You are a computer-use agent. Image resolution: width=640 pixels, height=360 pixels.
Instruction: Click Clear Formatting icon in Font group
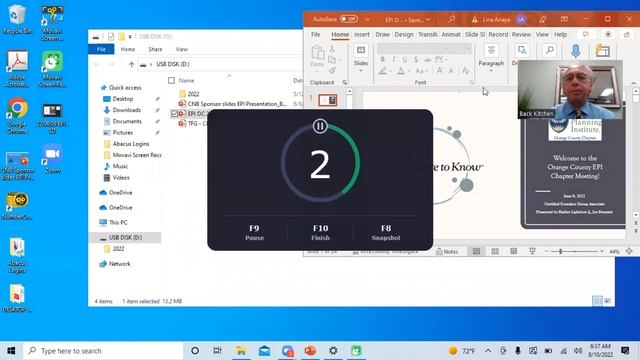pyautogui.click(x=466, y=71)
